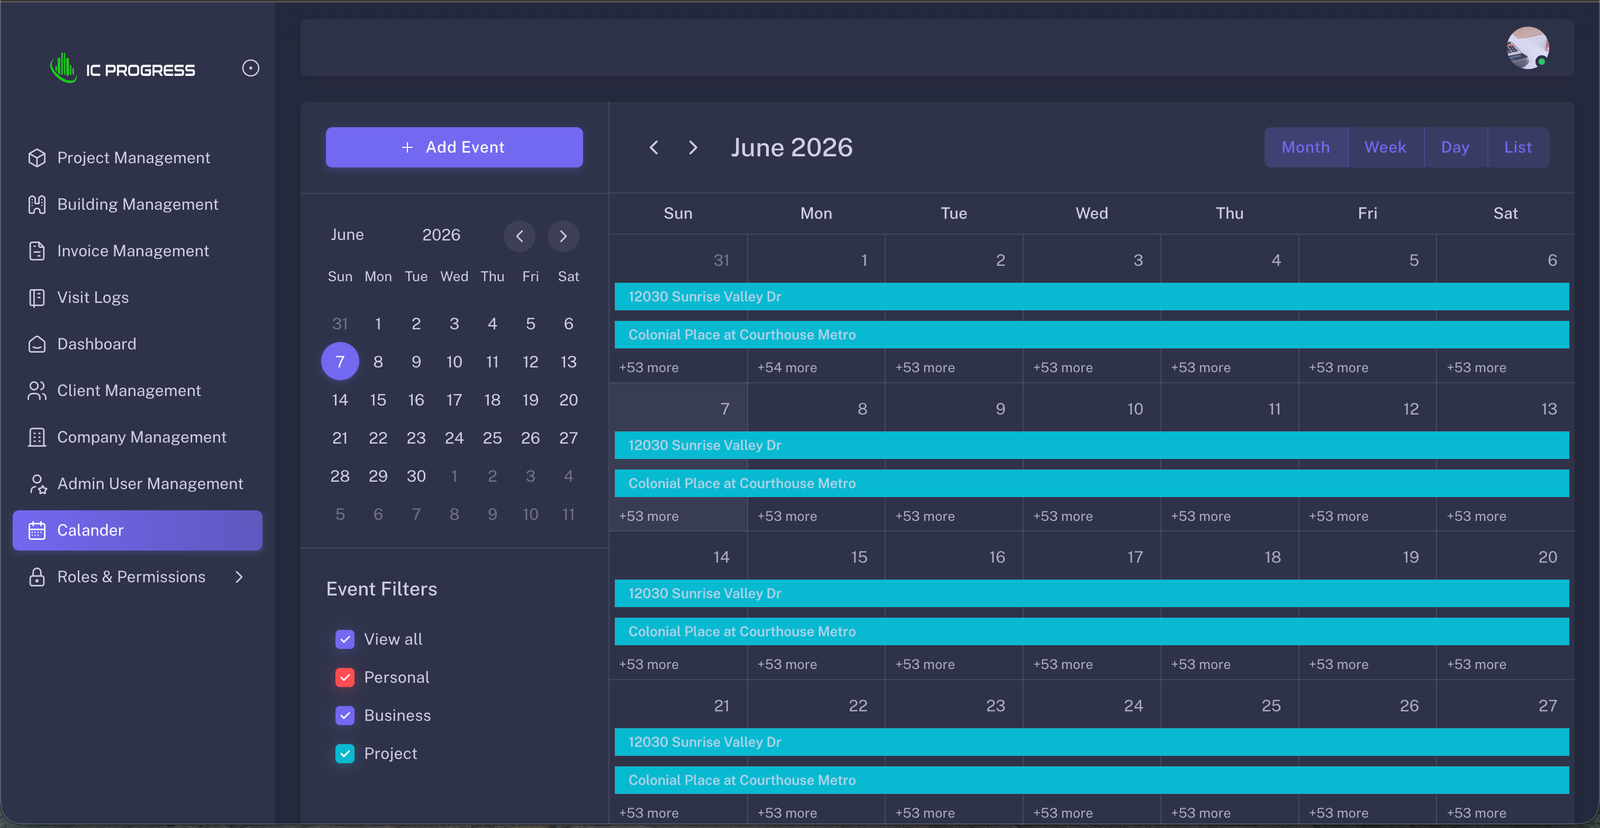Show '+53 more' events on June 10
The width and height of the screenshot is (1600, 828).
tap(1063, 517)
